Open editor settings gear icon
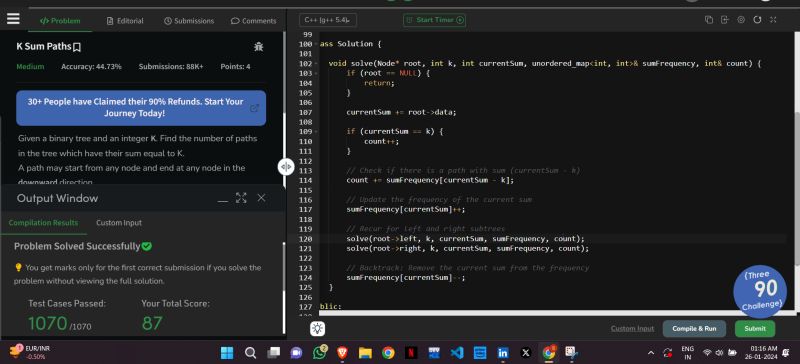 [x=741, y=20]
